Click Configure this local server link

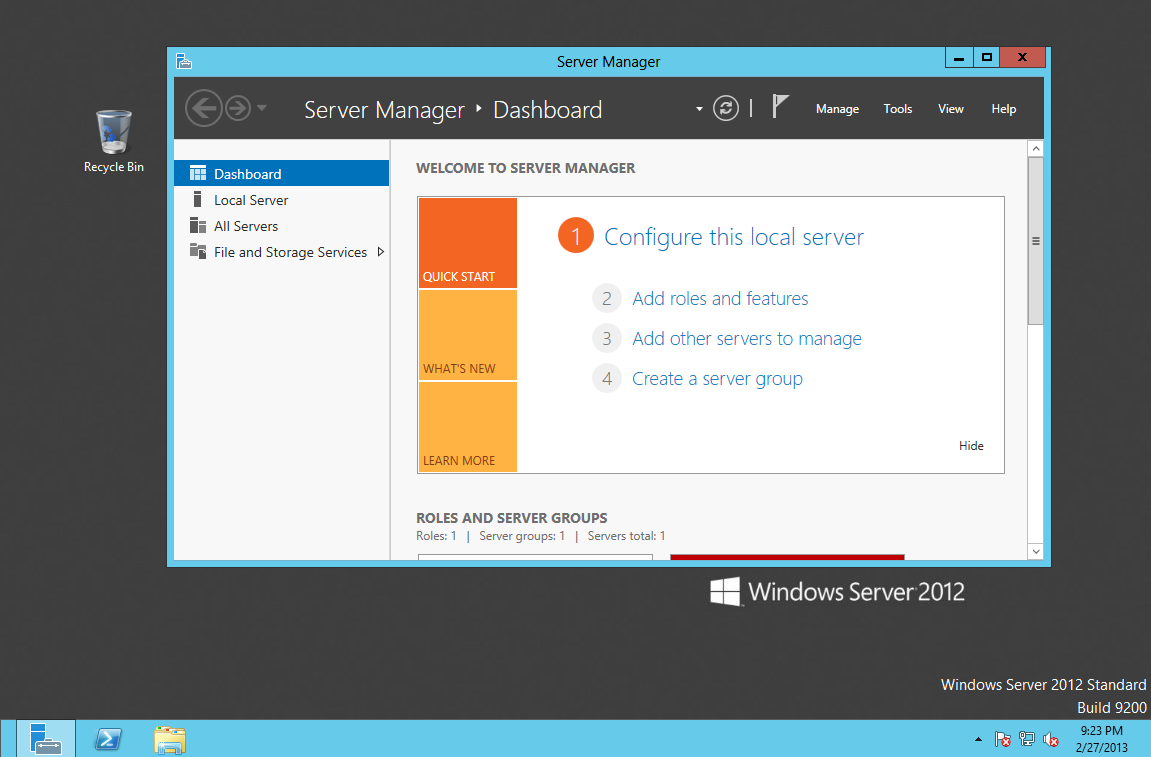pos(733,236)
